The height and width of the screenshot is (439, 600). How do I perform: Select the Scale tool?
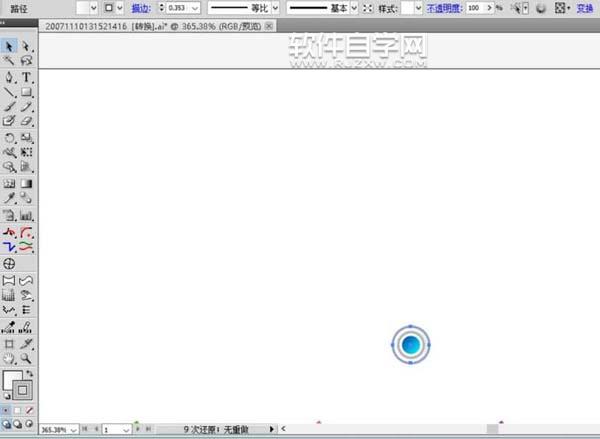[26, 137]
